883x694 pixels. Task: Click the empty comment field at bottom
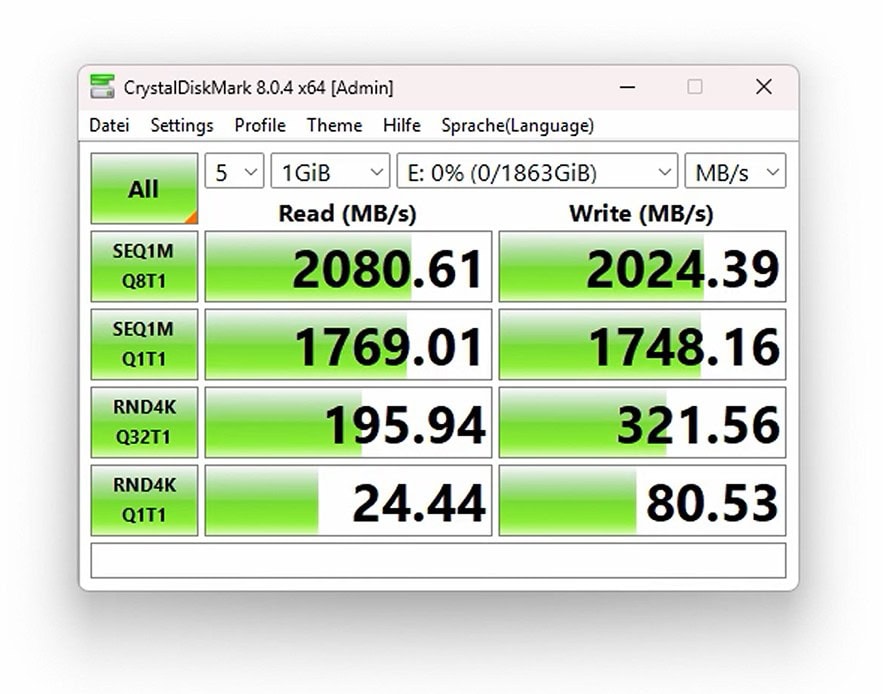[438, 560]
